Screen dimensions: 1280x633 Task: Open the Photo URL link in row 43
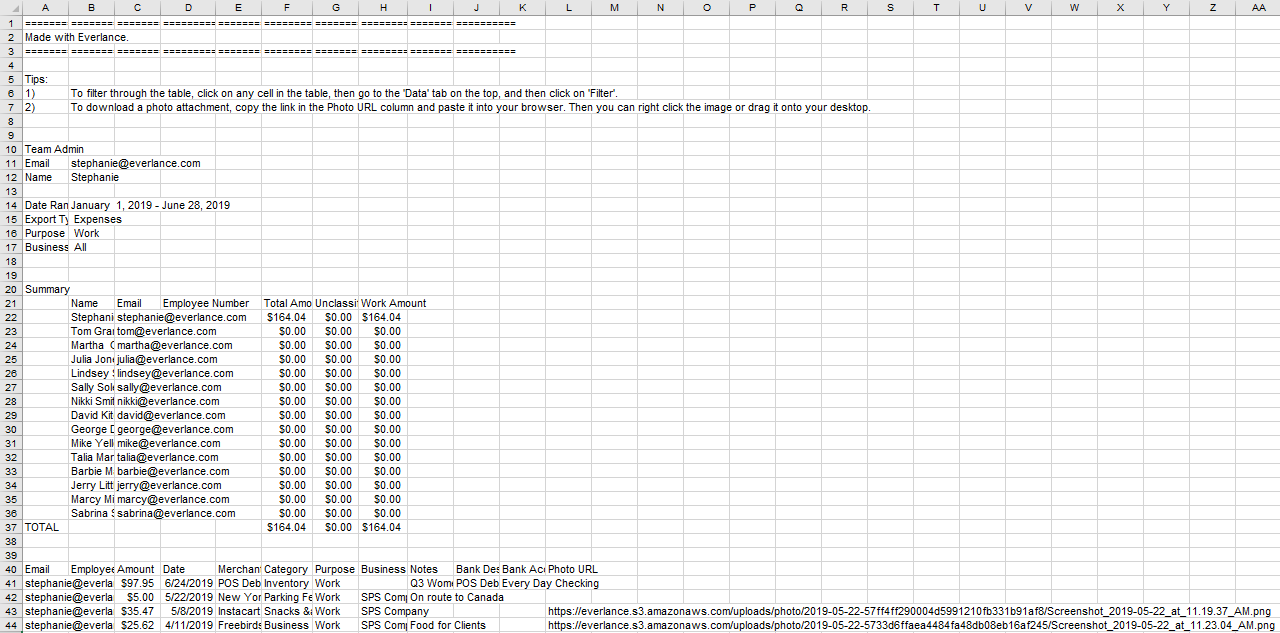[x=910, y=611]
